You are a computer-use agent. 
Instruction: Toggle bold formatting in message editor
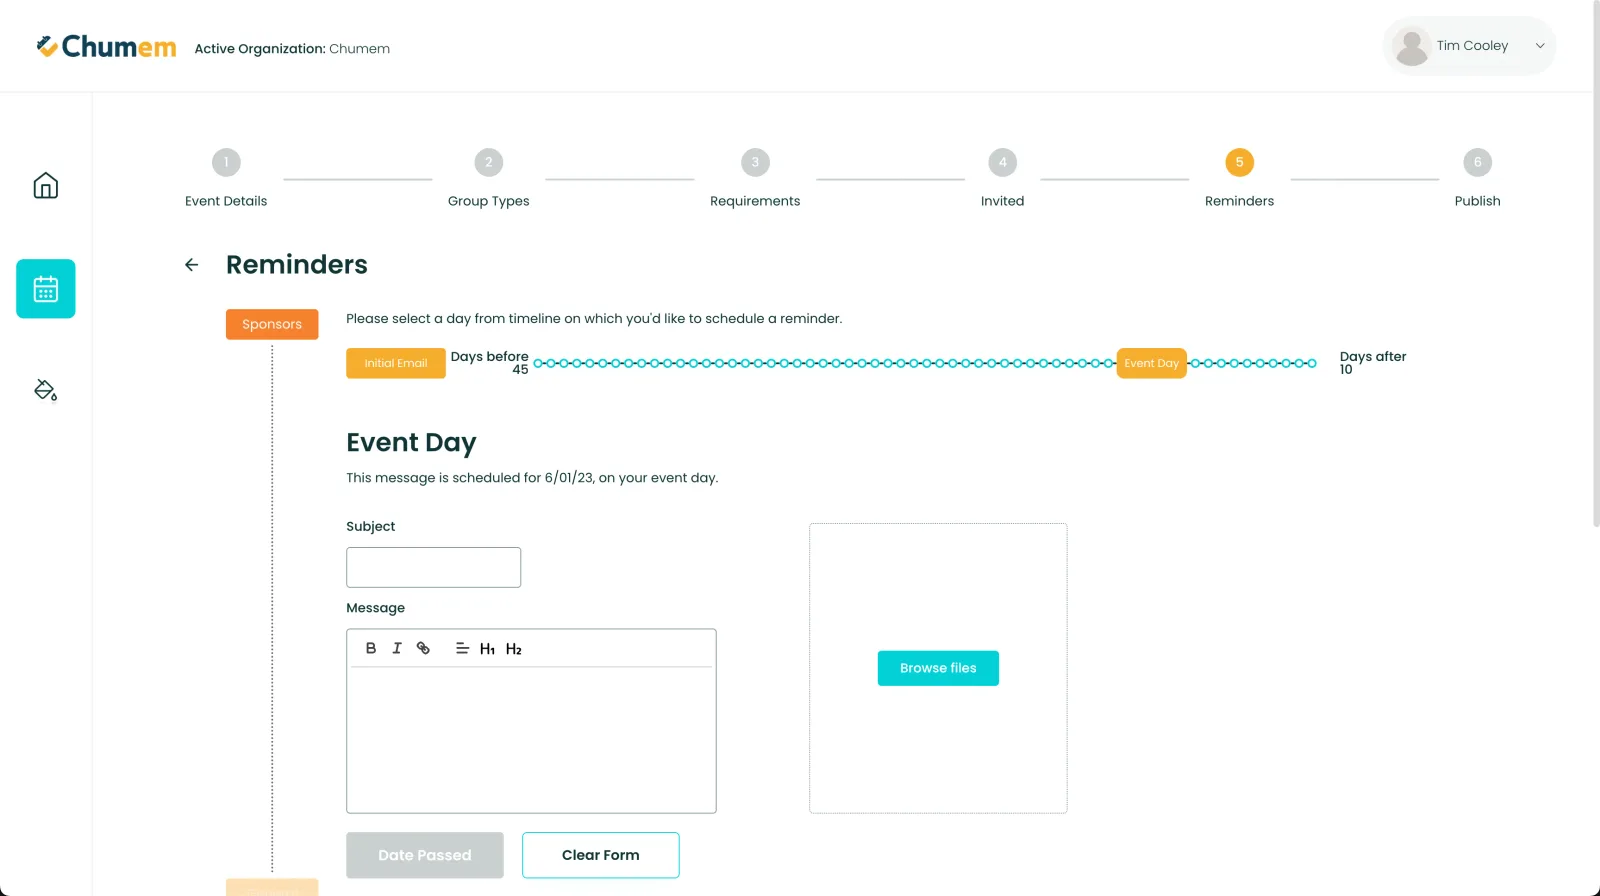point(371,648)
